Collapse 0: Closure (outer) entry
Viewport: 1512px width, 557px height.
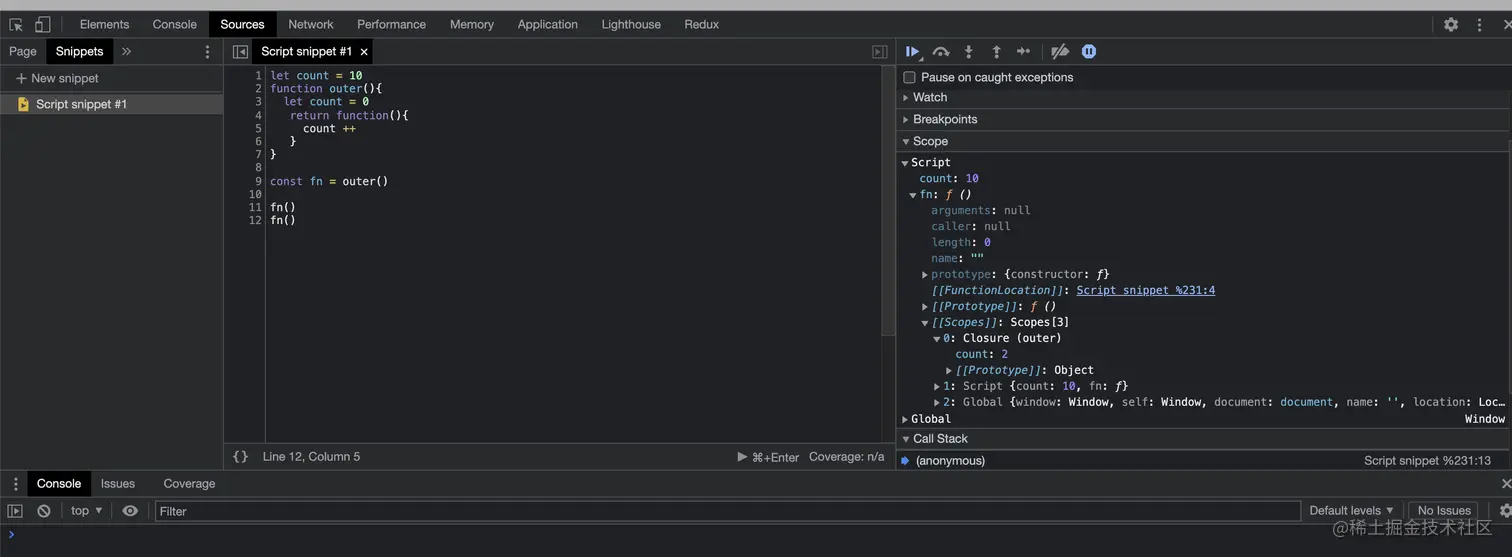[937, 339]
